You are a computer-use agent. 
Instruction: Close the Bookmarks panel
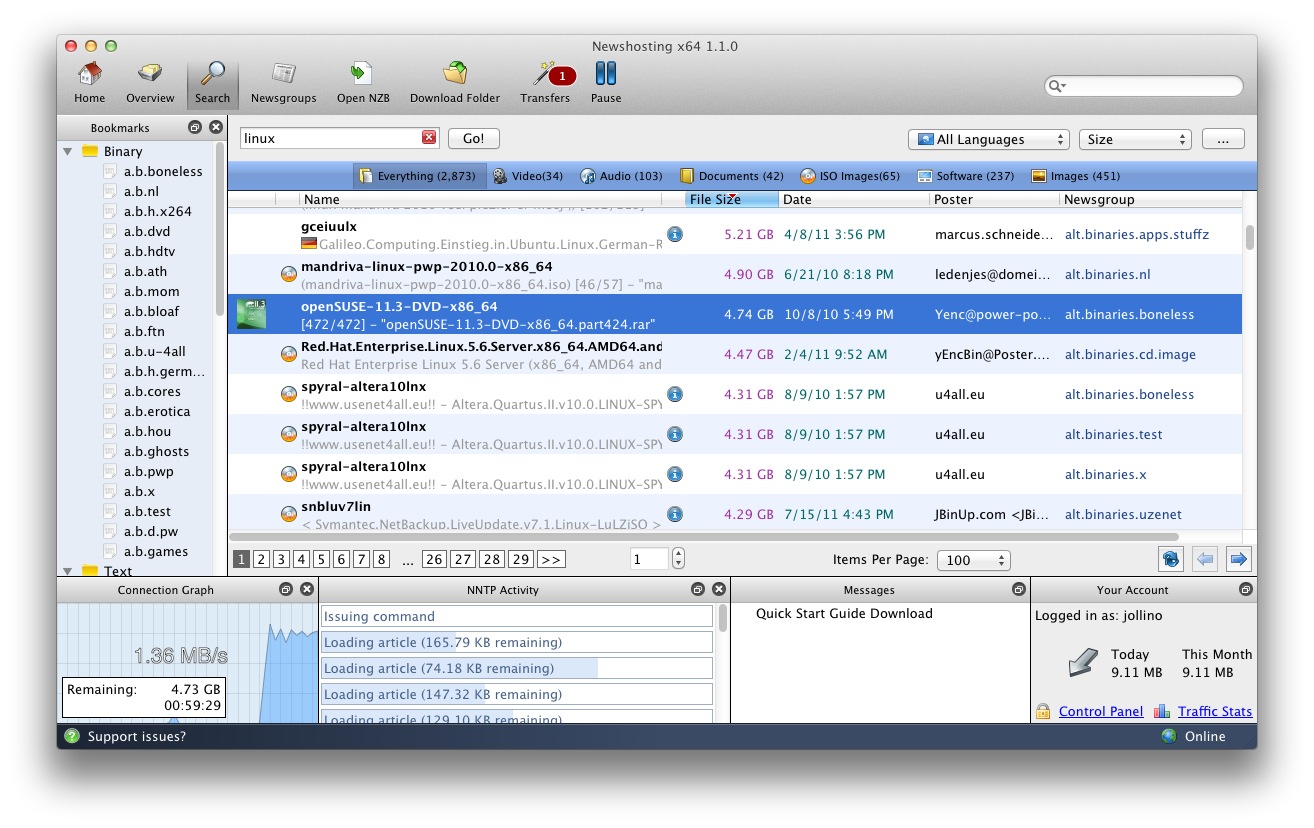point(215,128)
